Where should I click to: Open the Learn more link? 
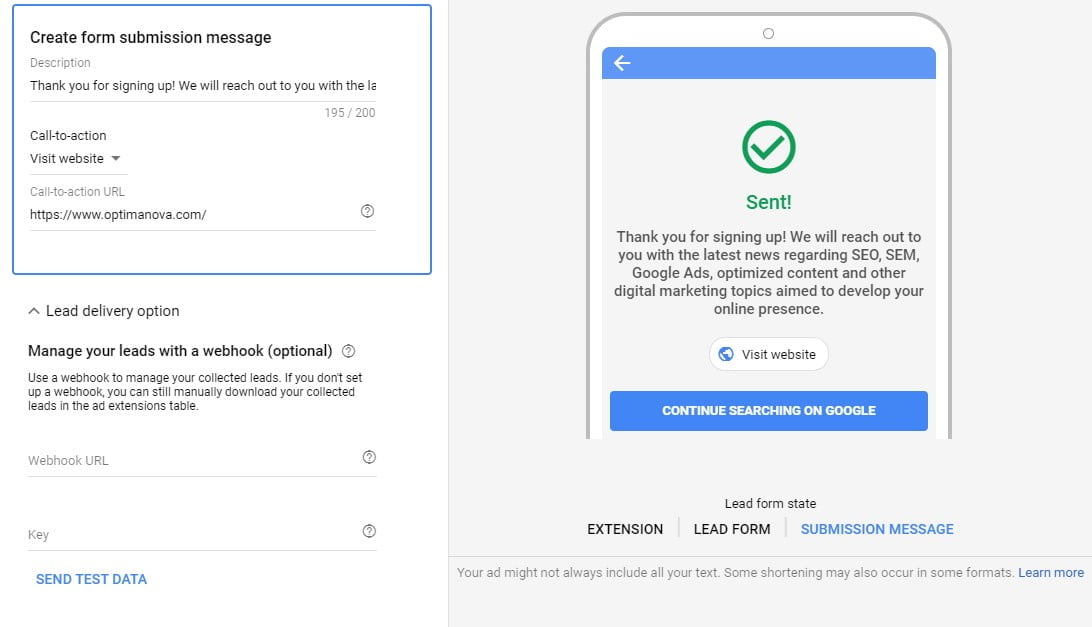coord(1051,573)
